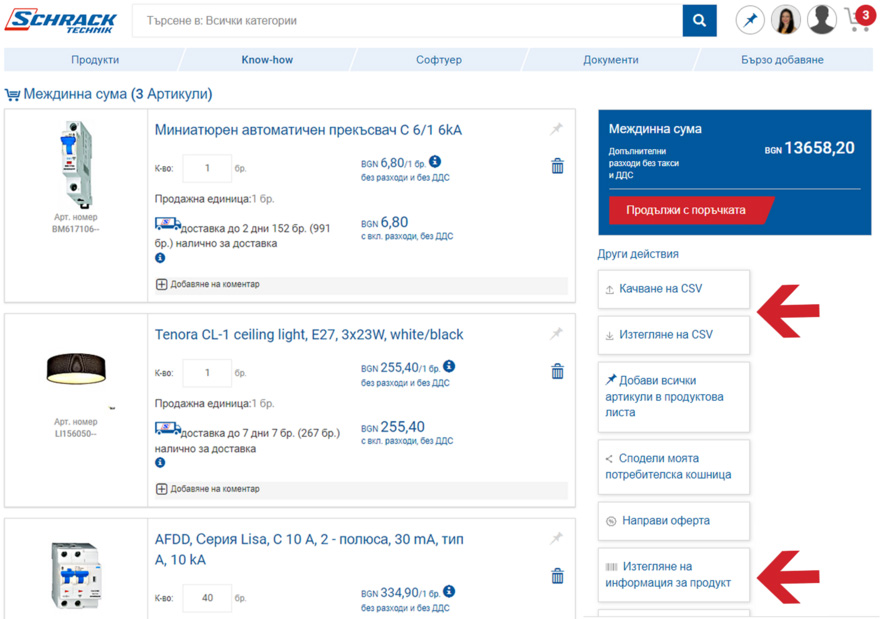
Task: Open the female contact person avatar
Action: (786, 20)
